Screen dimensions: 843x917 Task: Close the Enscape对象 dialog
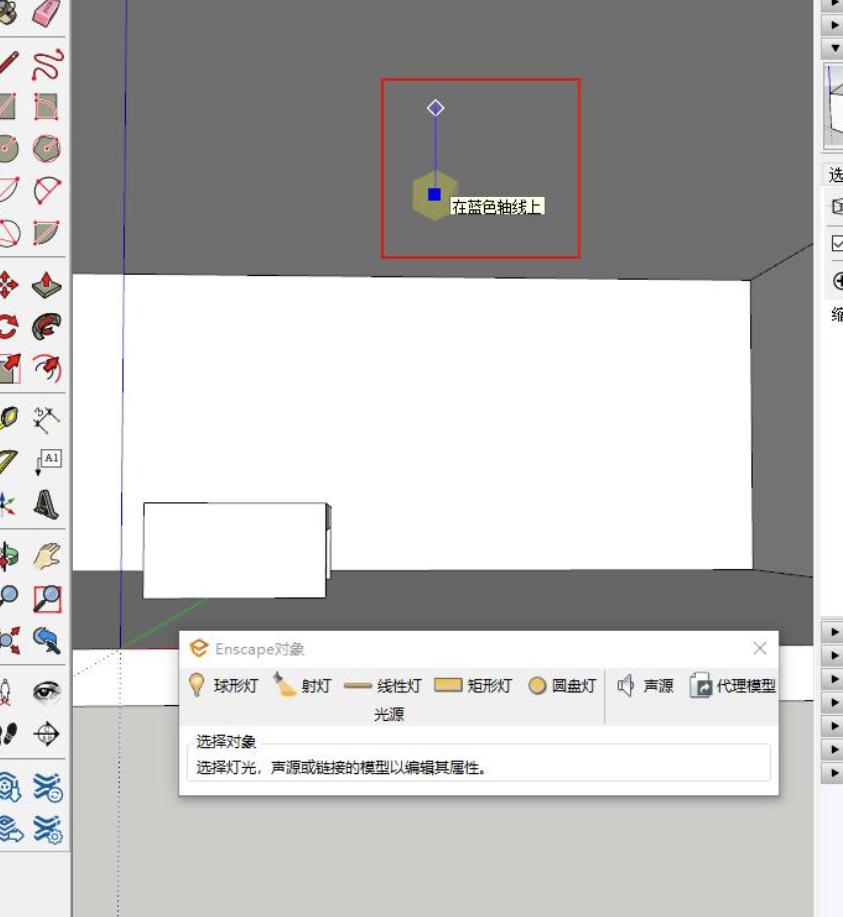tap(760, 648)
